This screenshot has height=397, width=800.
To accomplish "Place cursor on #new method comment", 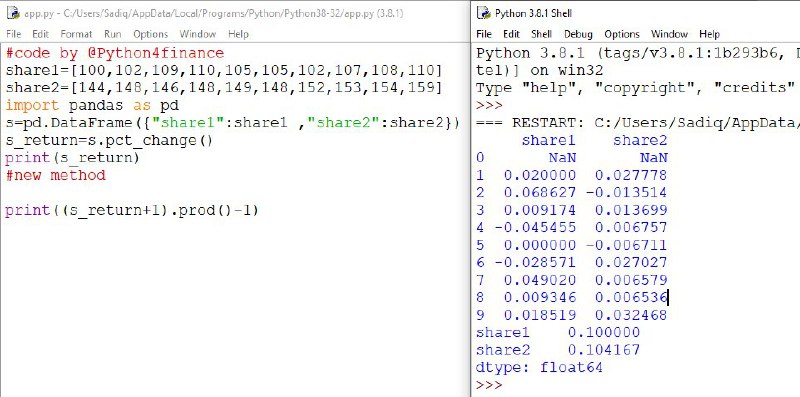I will (56, 175).
